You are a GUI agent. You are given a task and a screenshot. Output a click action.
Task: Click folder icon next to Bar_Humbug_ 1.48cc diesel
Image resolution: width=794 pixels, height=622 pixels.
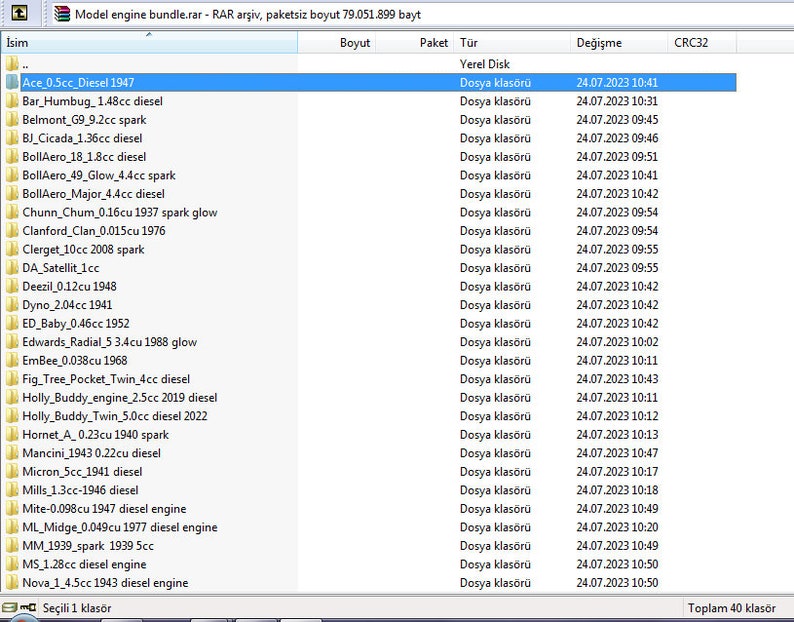[x=12, y=101]
